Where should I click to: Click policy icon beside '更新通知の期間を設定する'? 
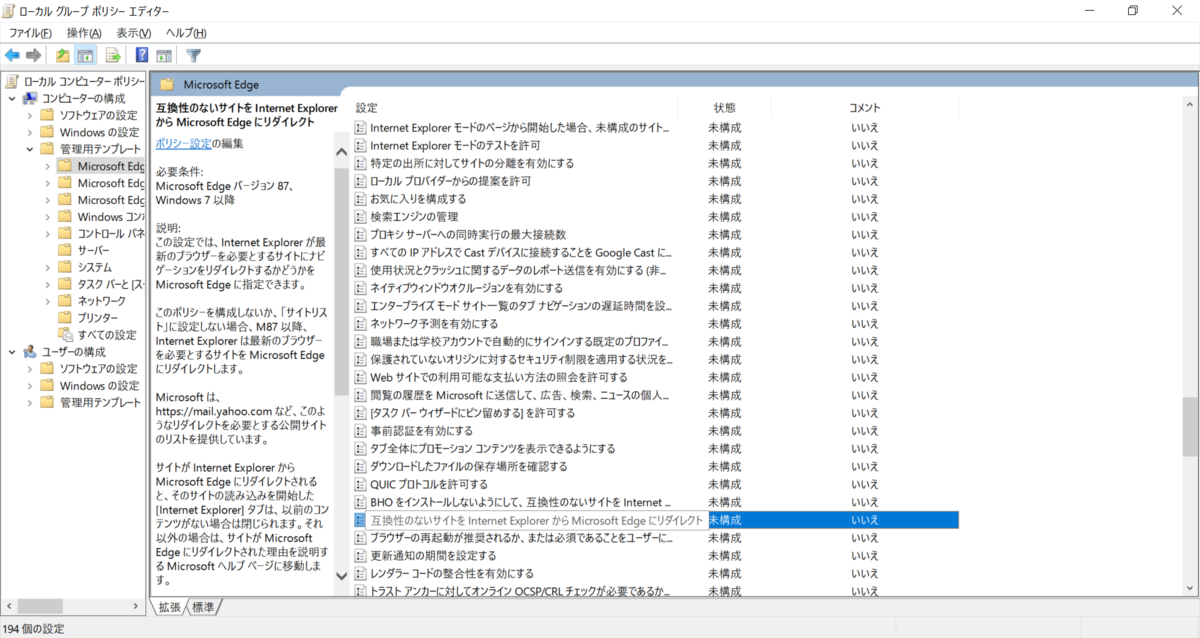tap(361, 555)
